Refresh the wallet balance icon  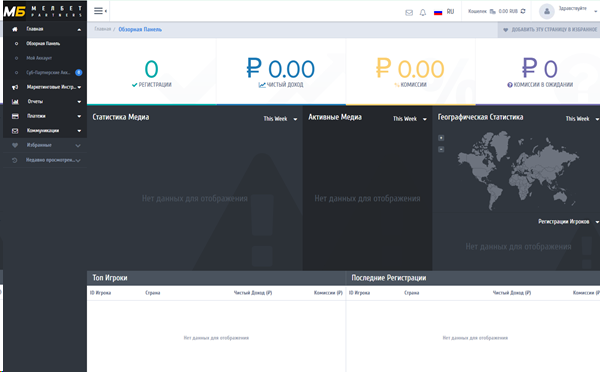523,11
